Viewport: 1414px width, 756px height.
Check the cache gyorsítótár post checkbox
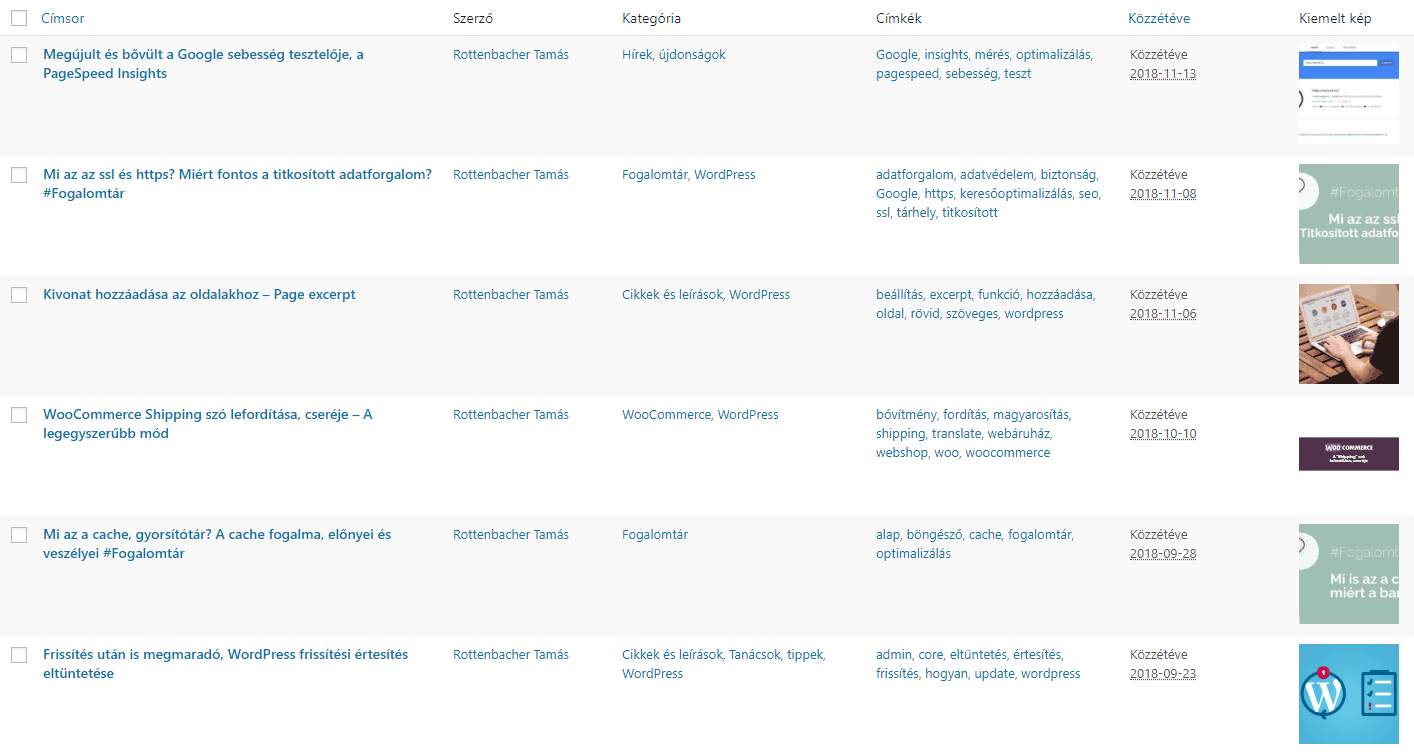click(x=19, y=535)
